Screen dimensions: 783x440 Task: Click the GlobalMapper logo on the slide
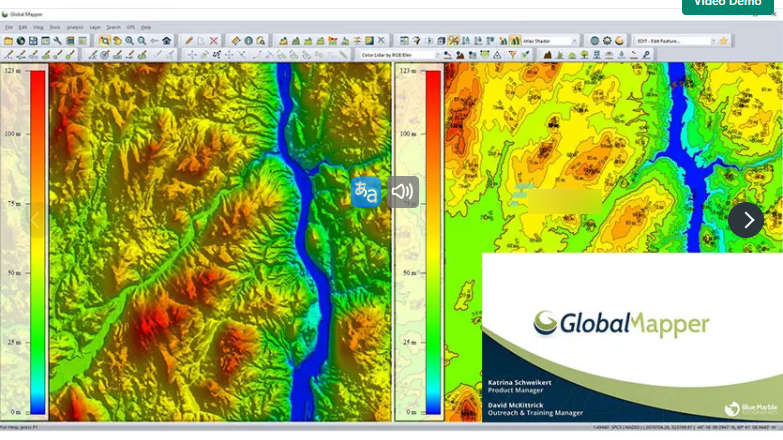click(x=621, y=324)
